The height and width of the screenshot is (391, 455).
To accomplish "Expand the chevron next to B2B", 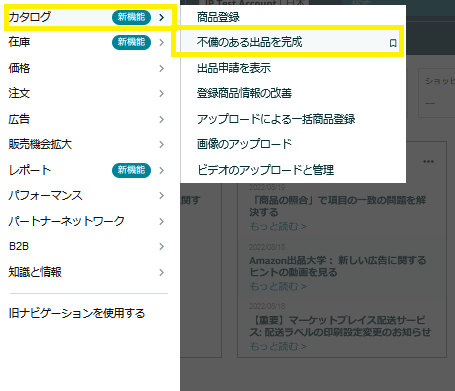I will point(162,246).
